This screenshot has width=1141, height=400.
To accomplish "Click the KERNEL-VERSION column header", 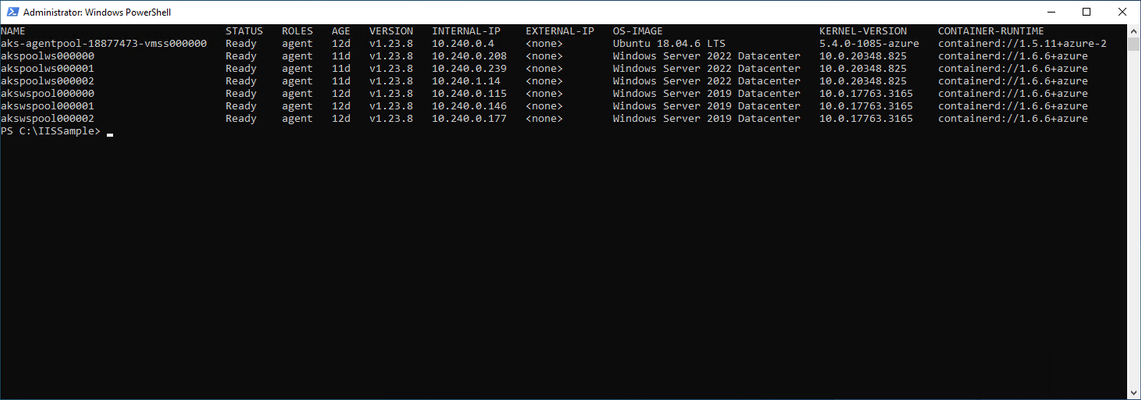I will coord(863,31).
